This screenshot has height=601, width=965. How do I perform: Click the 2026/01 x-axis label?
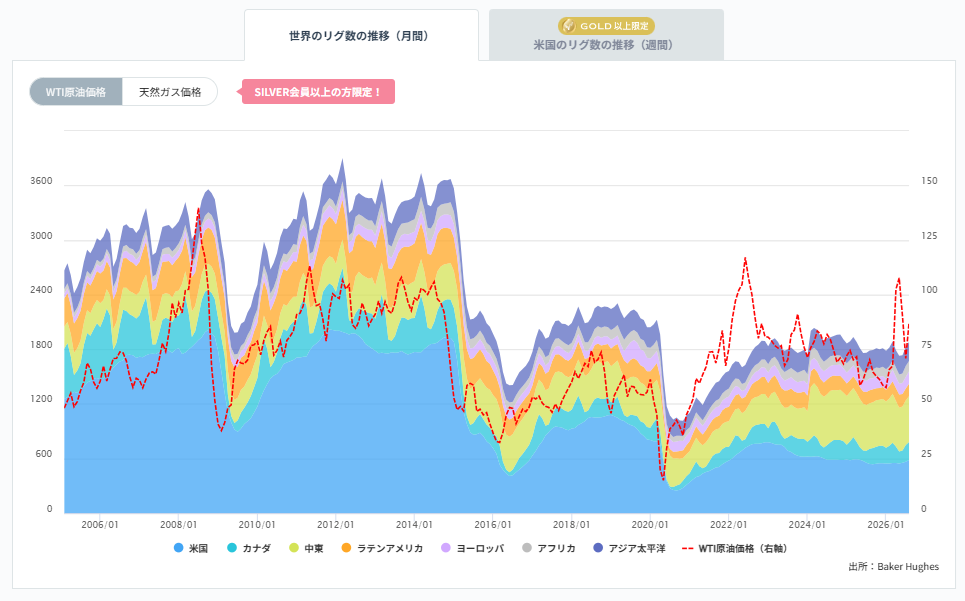coord(886,525)
